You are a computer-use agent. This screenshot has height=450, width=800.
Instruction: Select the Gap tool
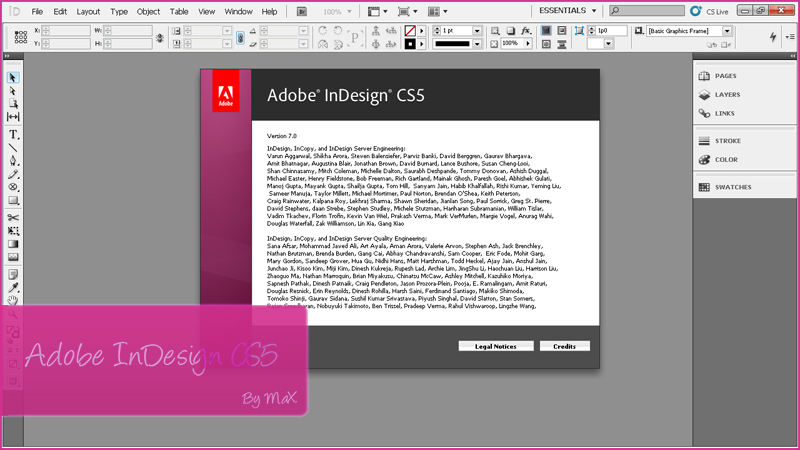click(x=13, y=117)
